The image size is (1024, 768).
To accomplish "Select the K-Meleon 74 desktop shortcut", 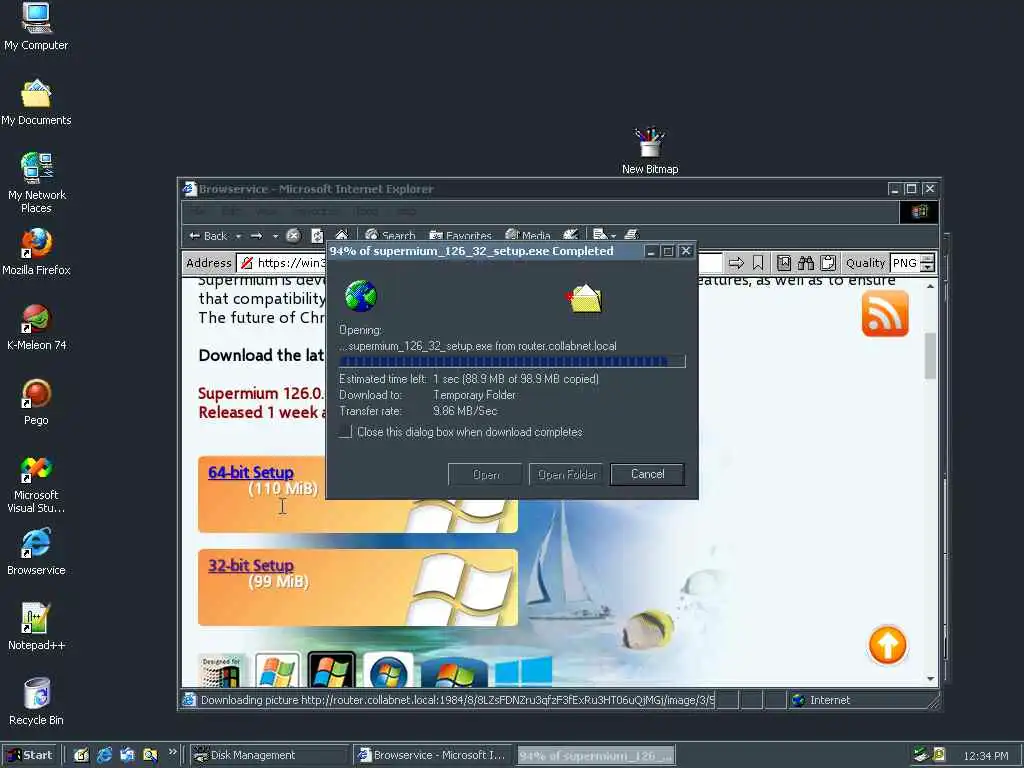I will [x=37, y=327].
